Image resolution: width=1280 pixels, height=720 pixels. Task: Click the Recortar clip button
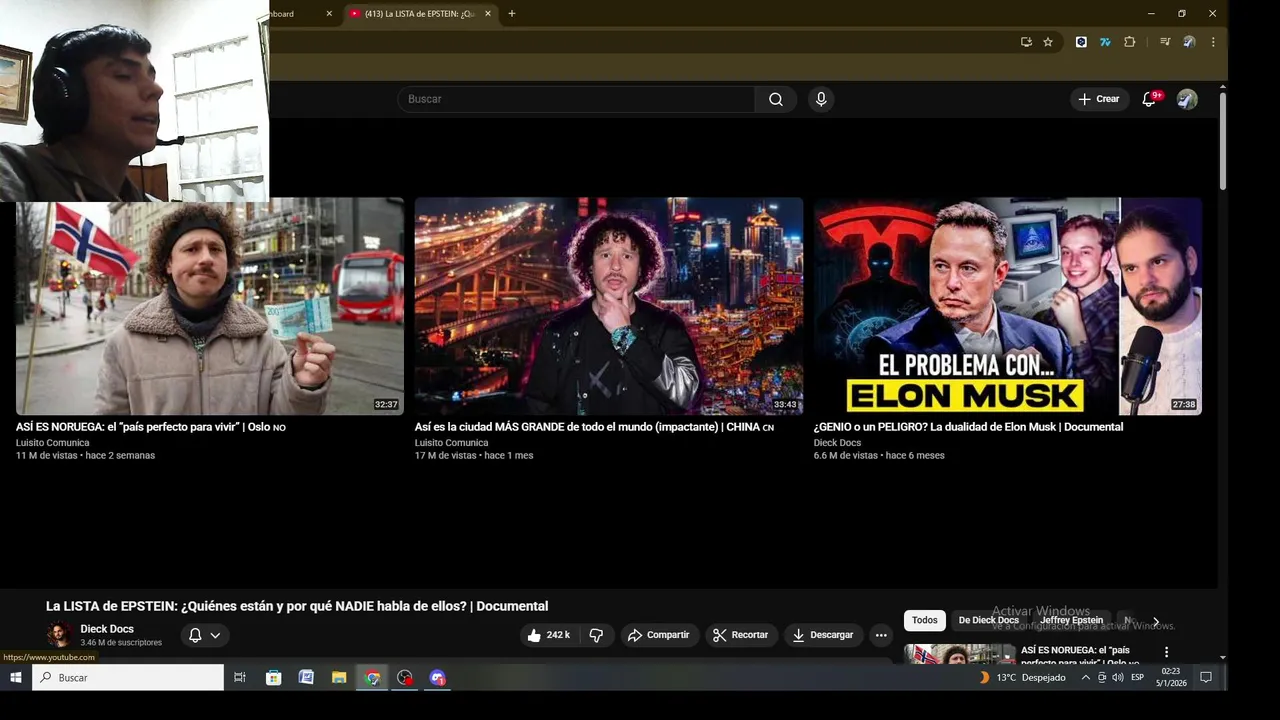(x=741, y=635)
